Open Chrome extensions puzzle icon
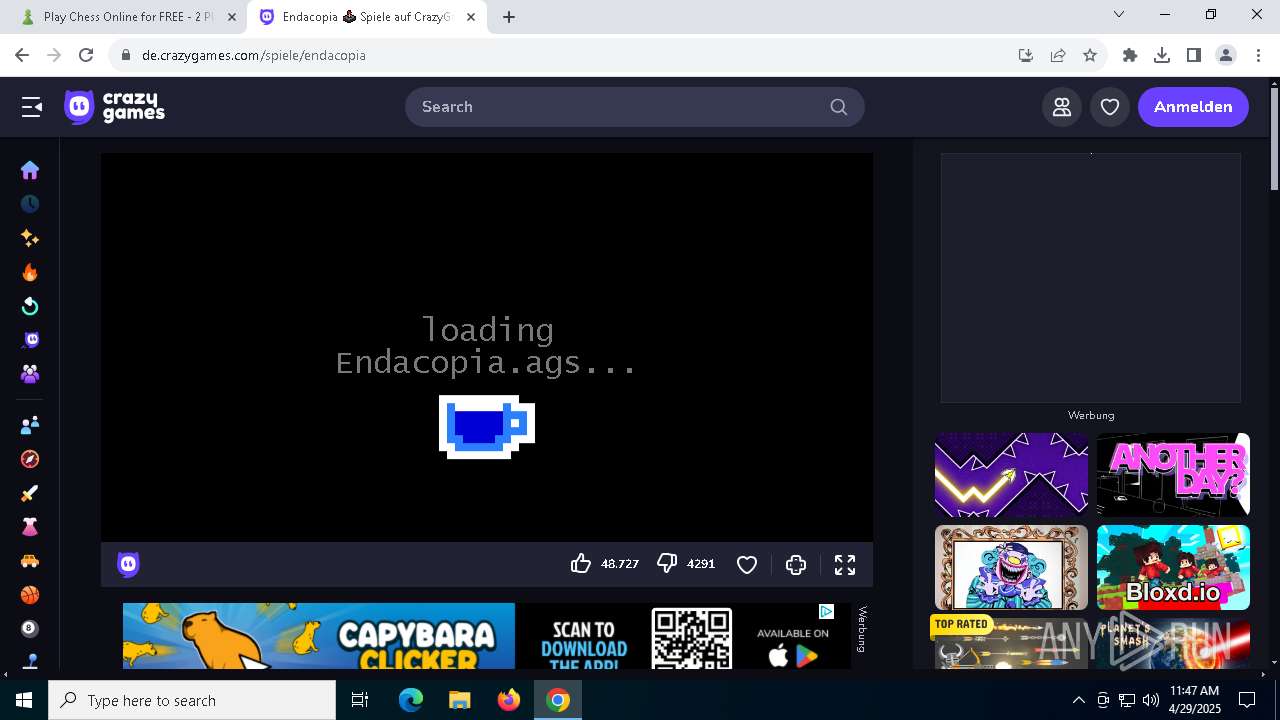 tap(1130, 55)
